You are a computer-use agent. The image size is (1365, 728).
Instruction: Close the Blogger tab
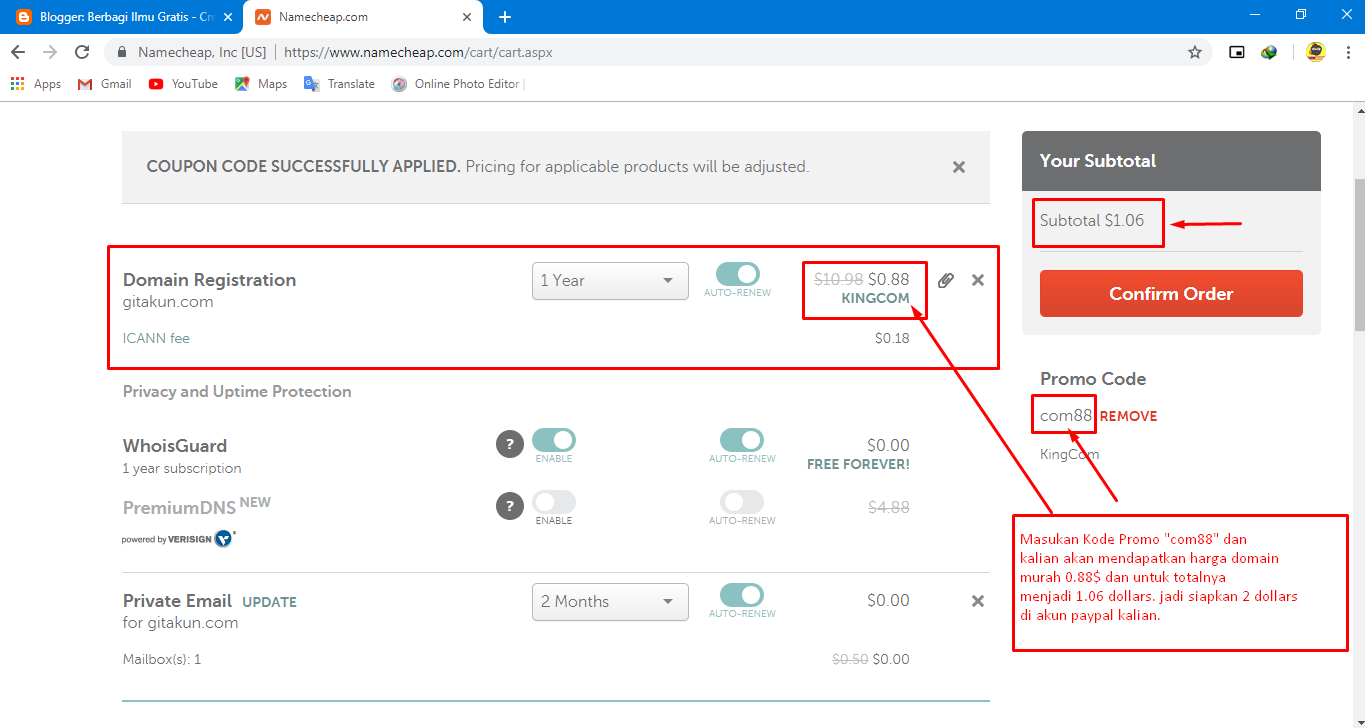click(228, 17)
